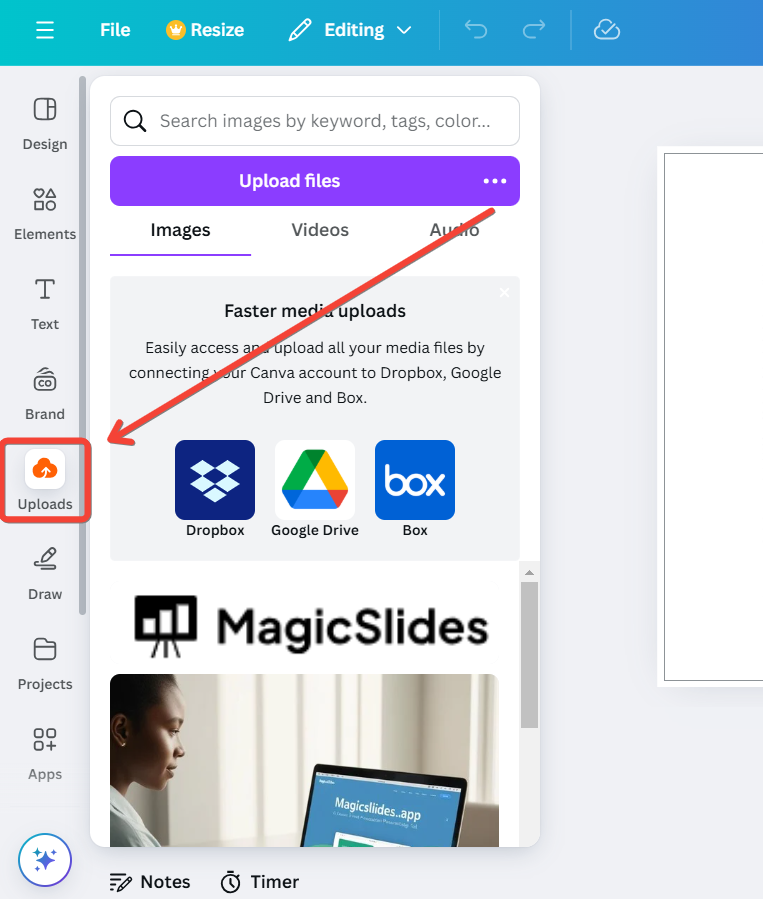Click the Resize button with crown
The image size is (763, 899).
coord(205,30)
